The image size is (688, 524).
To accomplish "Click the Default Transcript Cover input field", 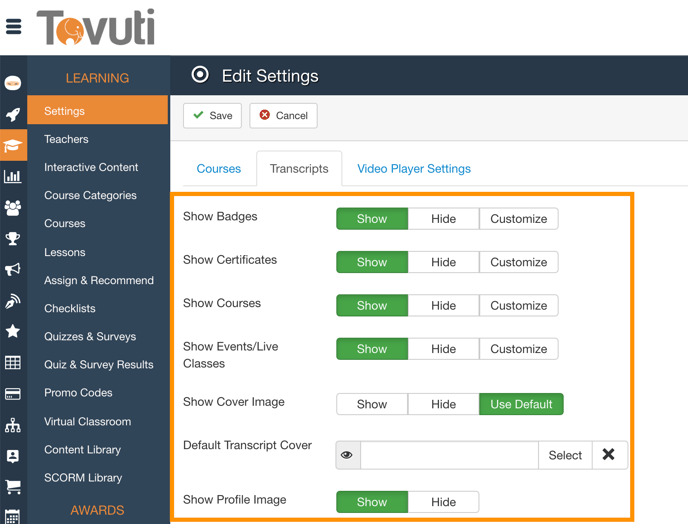I will [x=449, y=455].
